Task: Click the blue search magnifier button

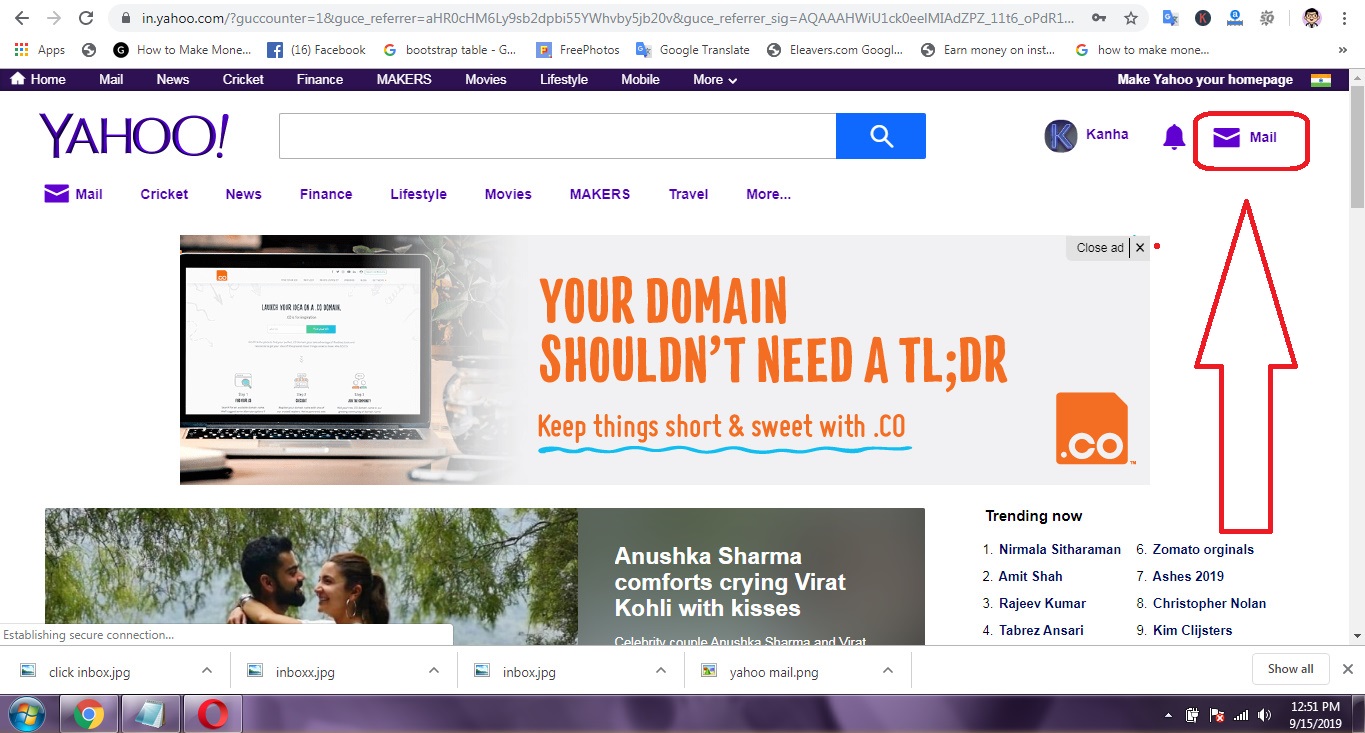Action: (880, 136)
